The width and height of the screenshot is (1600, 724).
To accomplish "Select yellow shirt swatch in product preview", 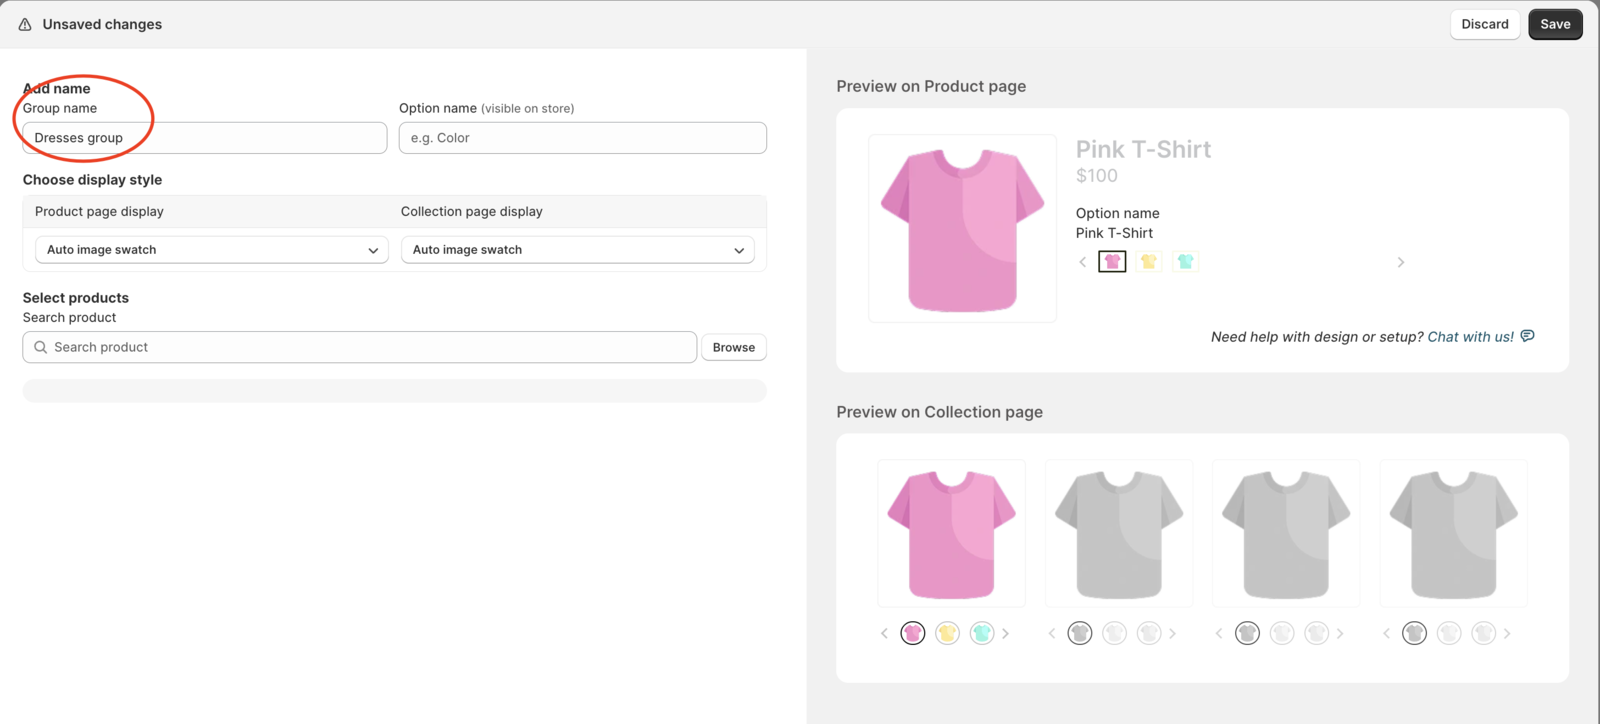I will pyautogui.click(x=1149, y=262).
